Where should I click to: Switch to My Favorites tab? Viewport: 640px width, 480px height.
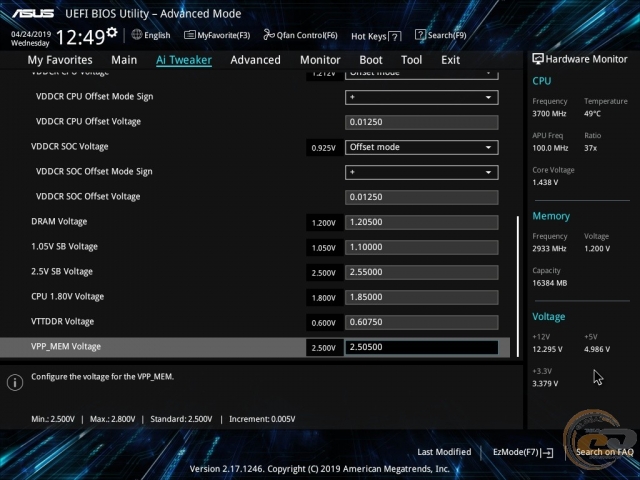[x=60, y=60]
